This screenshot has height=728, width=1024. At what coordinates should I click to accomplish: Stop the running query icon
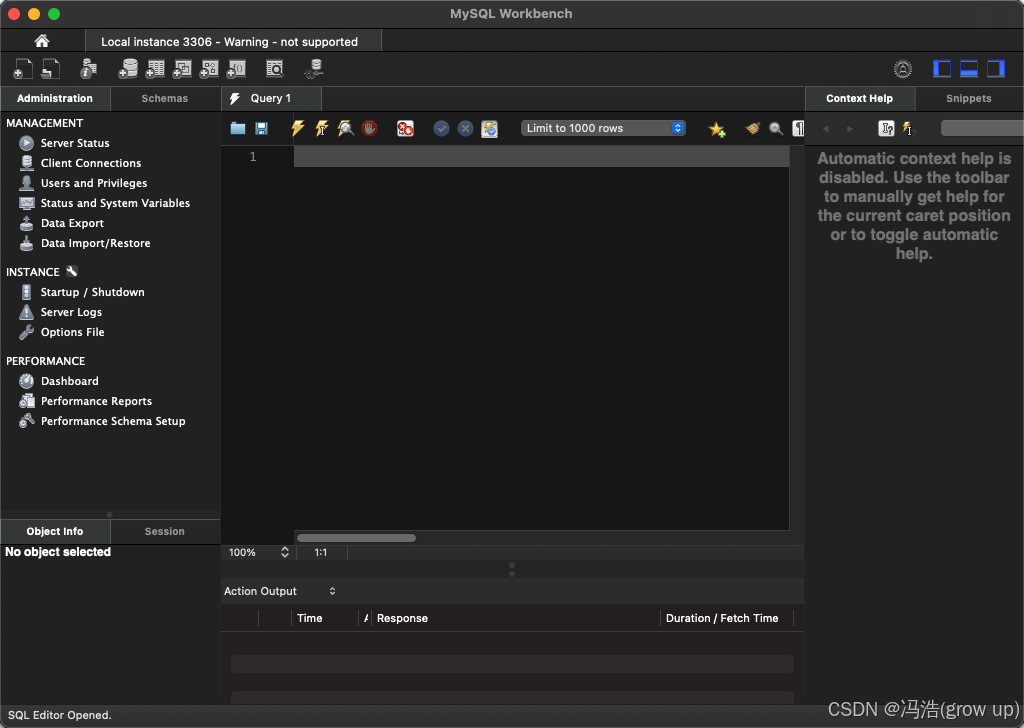[370, 128]
